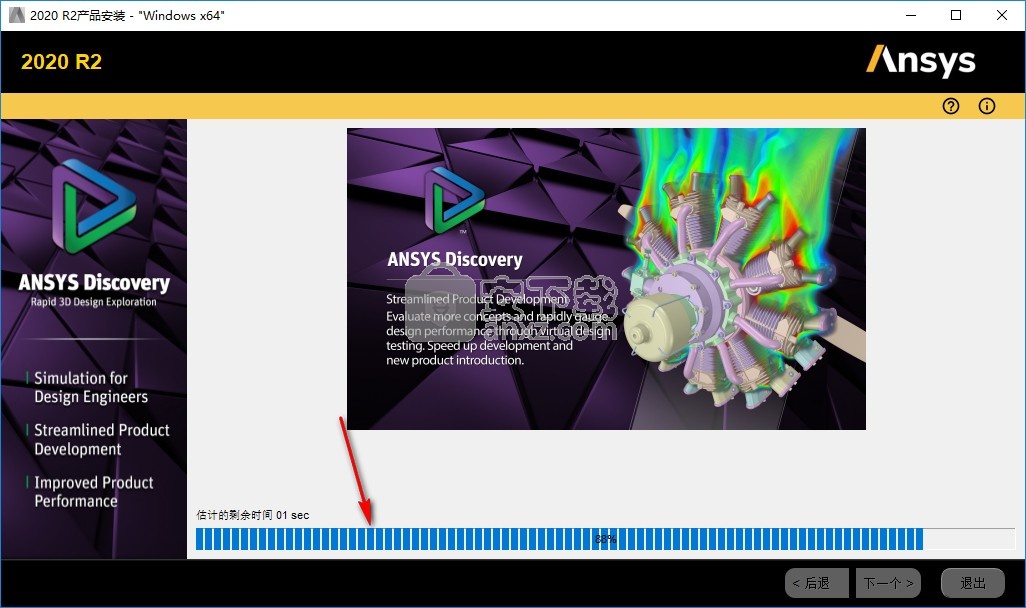This screenshot has width=1026, height=608.
Task: Close the installer window
Action: point(1002,15)
